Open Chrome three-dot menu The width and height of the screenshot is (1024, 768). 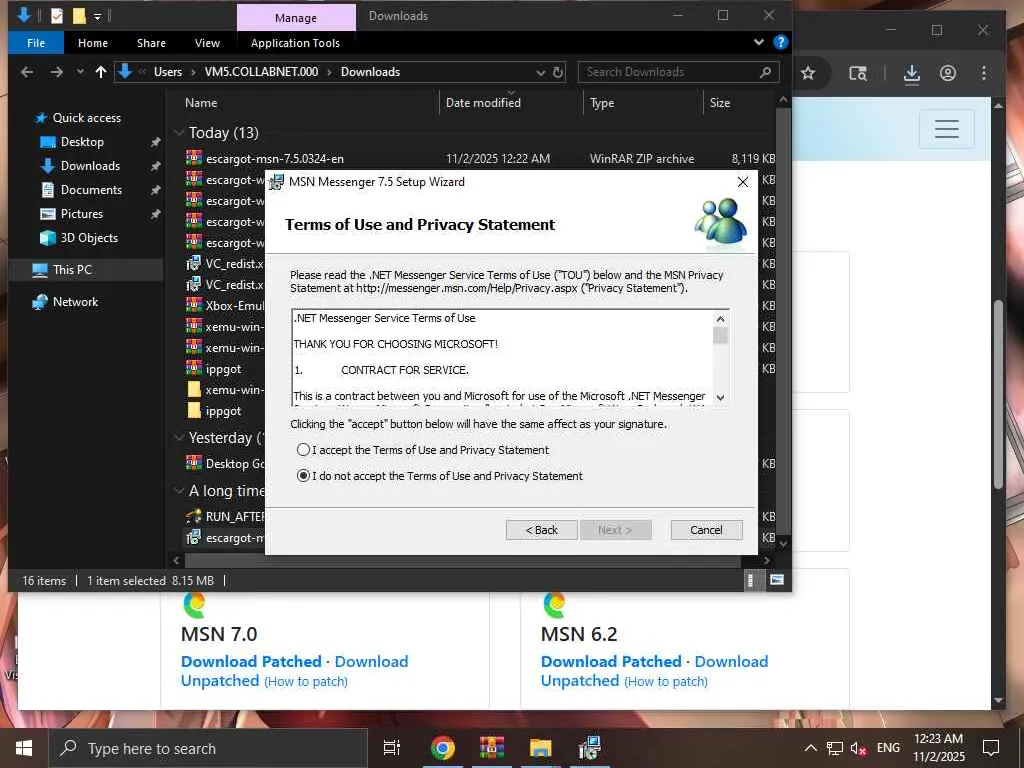984,73
